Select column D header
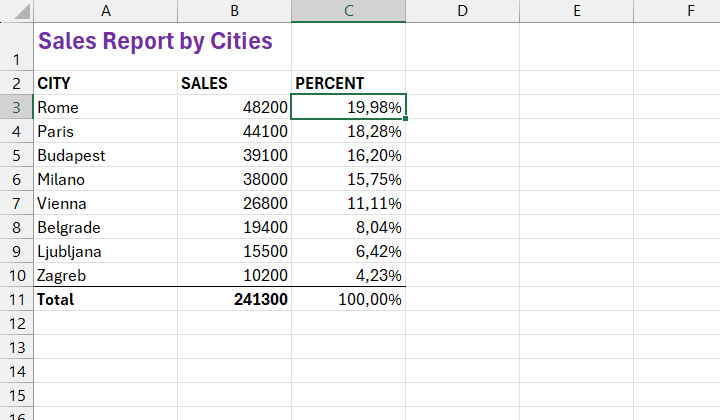The height and width of the screenshot is (420, 720). tap(462, 11)
